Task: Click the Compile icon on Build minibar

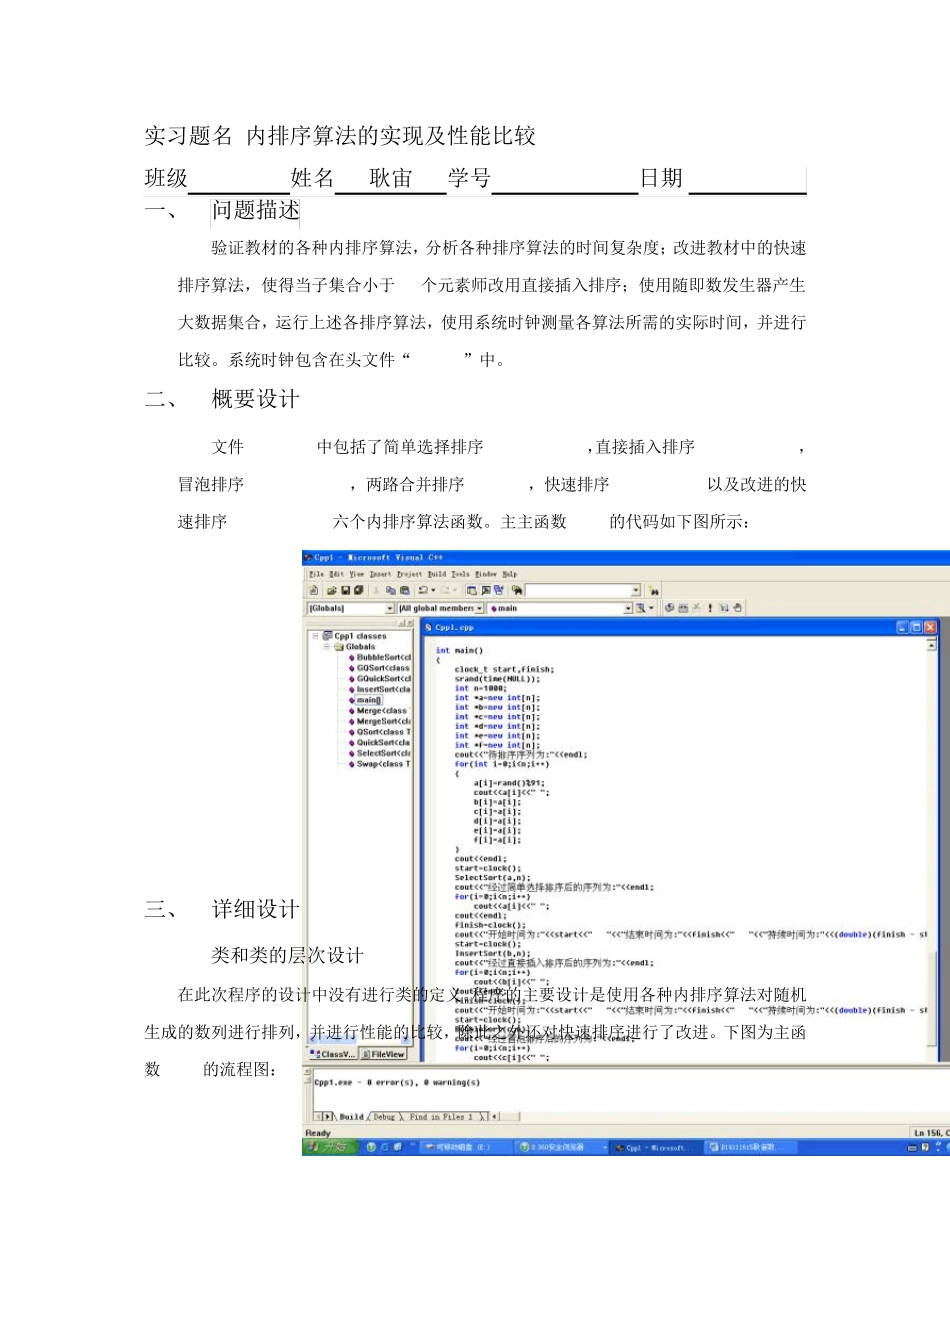Action: (x=670, y=608)
